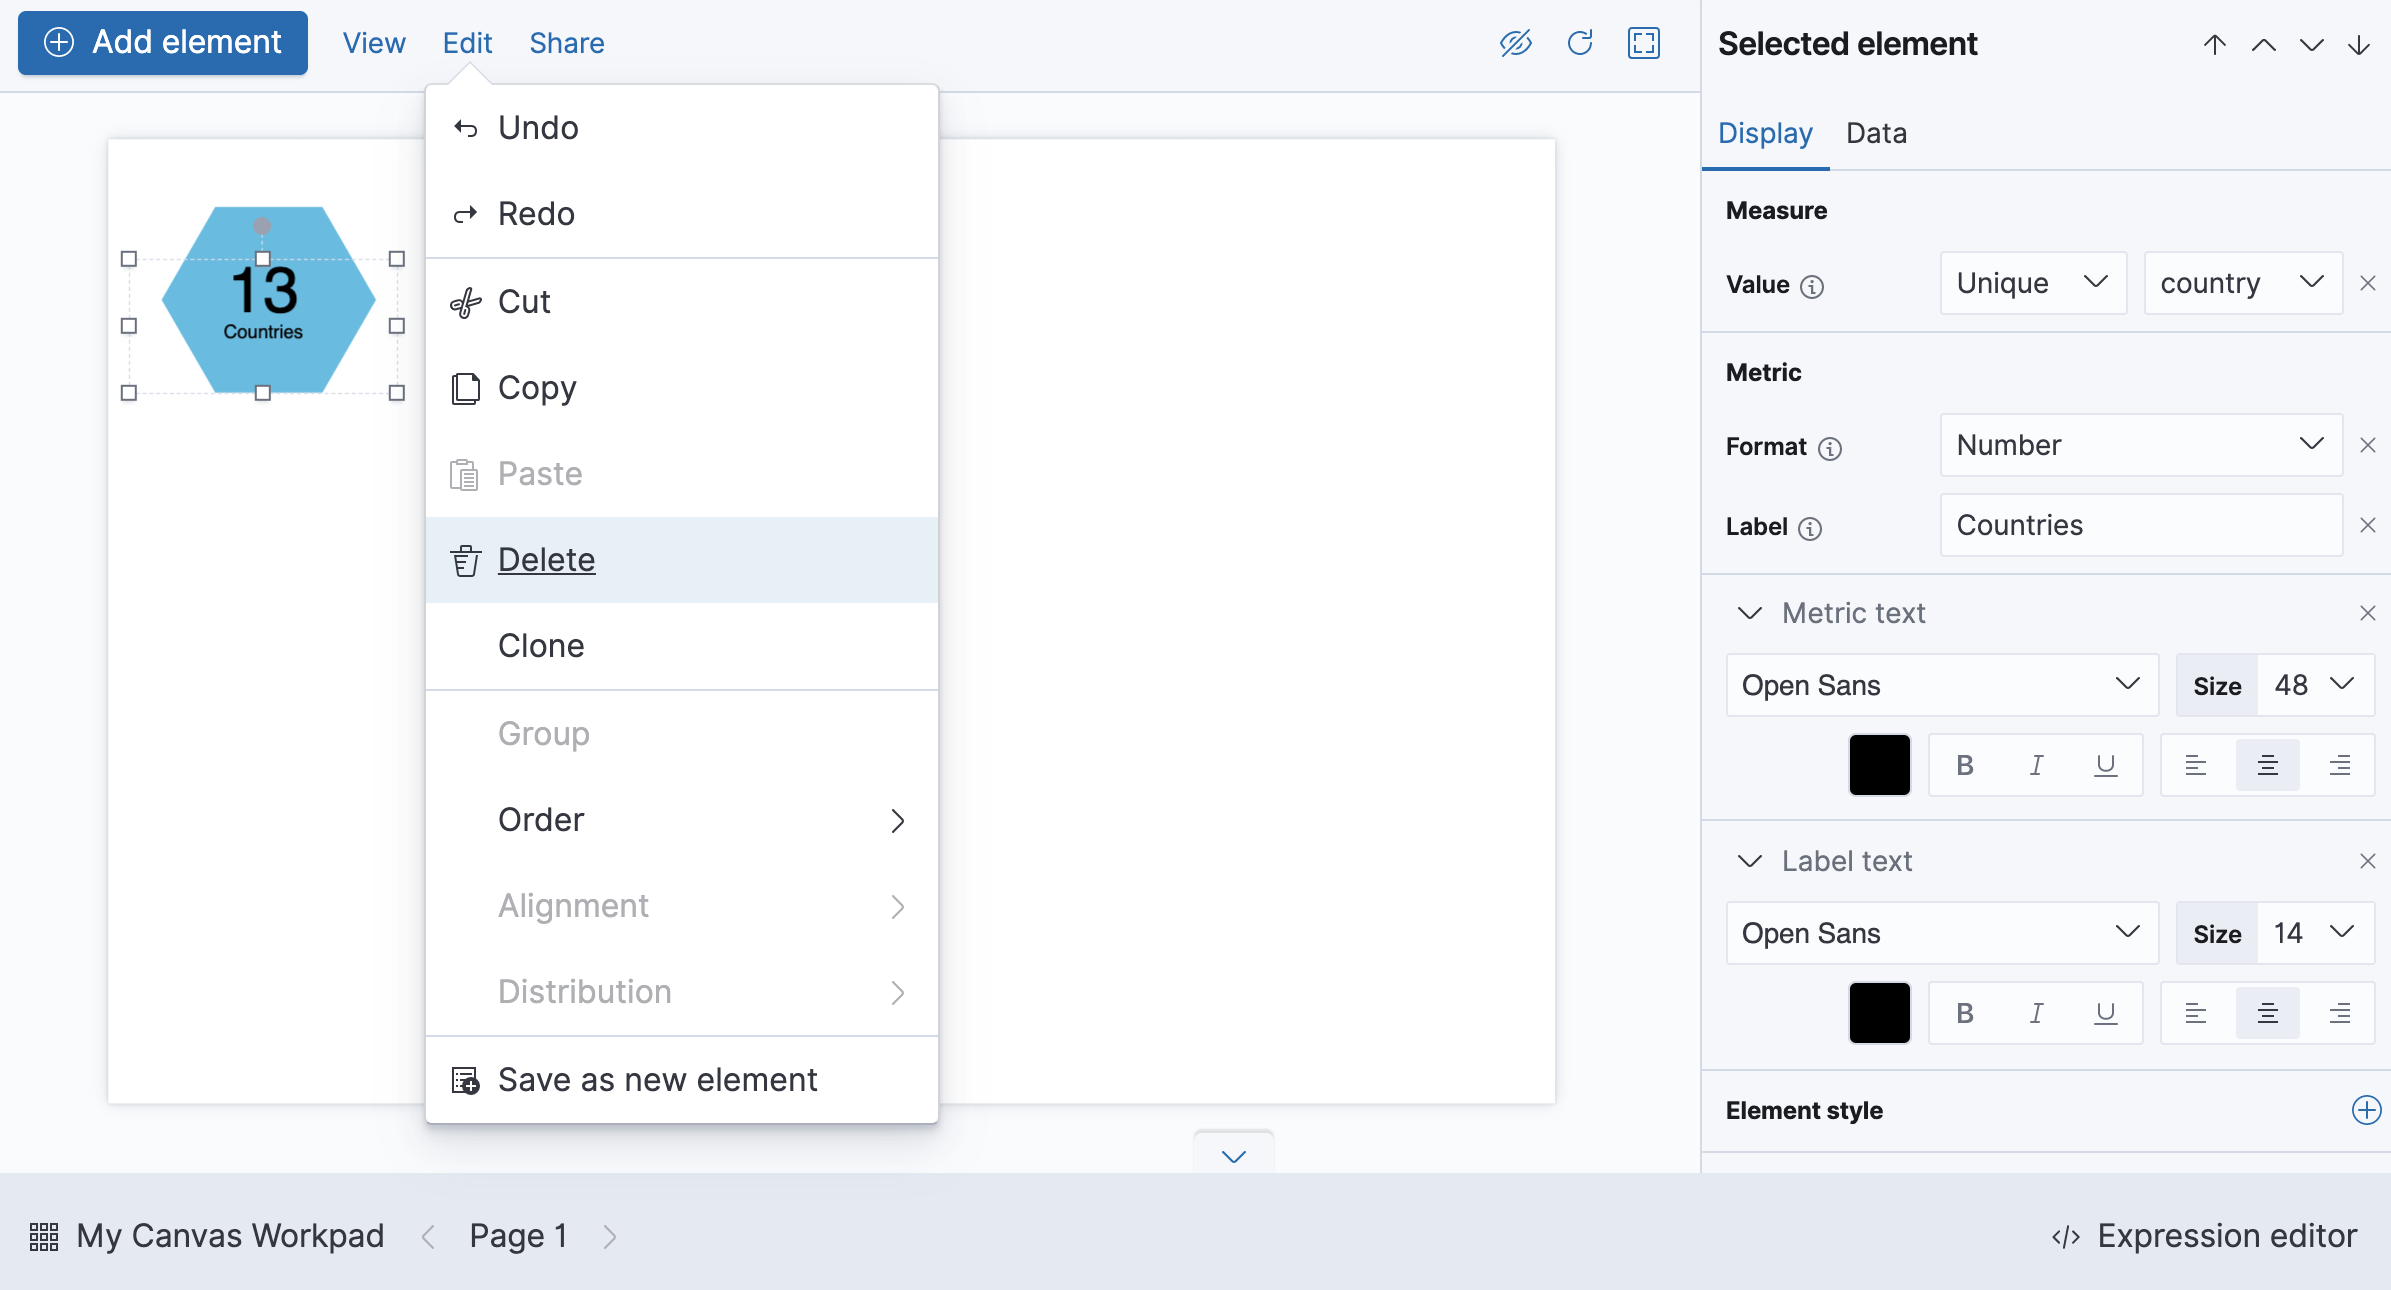Click the Delete context menu item
The image size is (2391, 1290).
[547, 559]
